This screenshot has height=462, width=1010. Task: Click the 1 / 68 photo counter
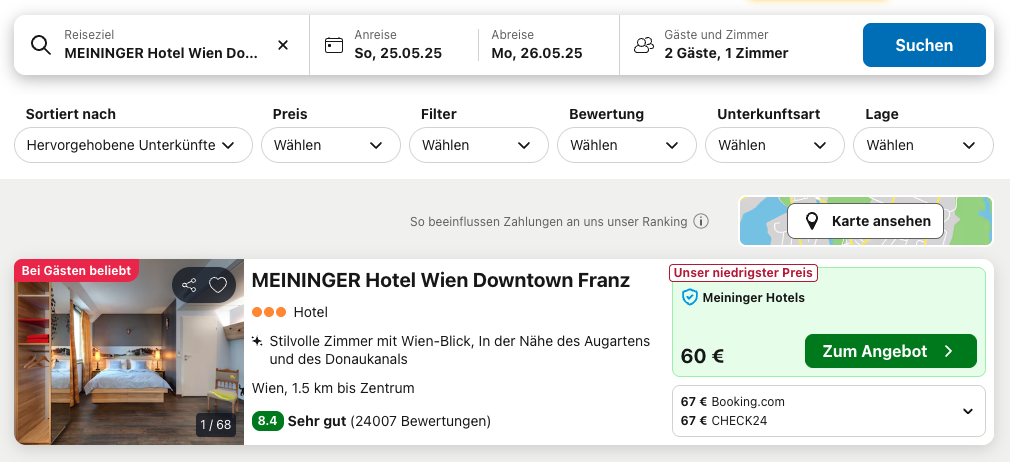pyautogui.click(x=215, y=425)
